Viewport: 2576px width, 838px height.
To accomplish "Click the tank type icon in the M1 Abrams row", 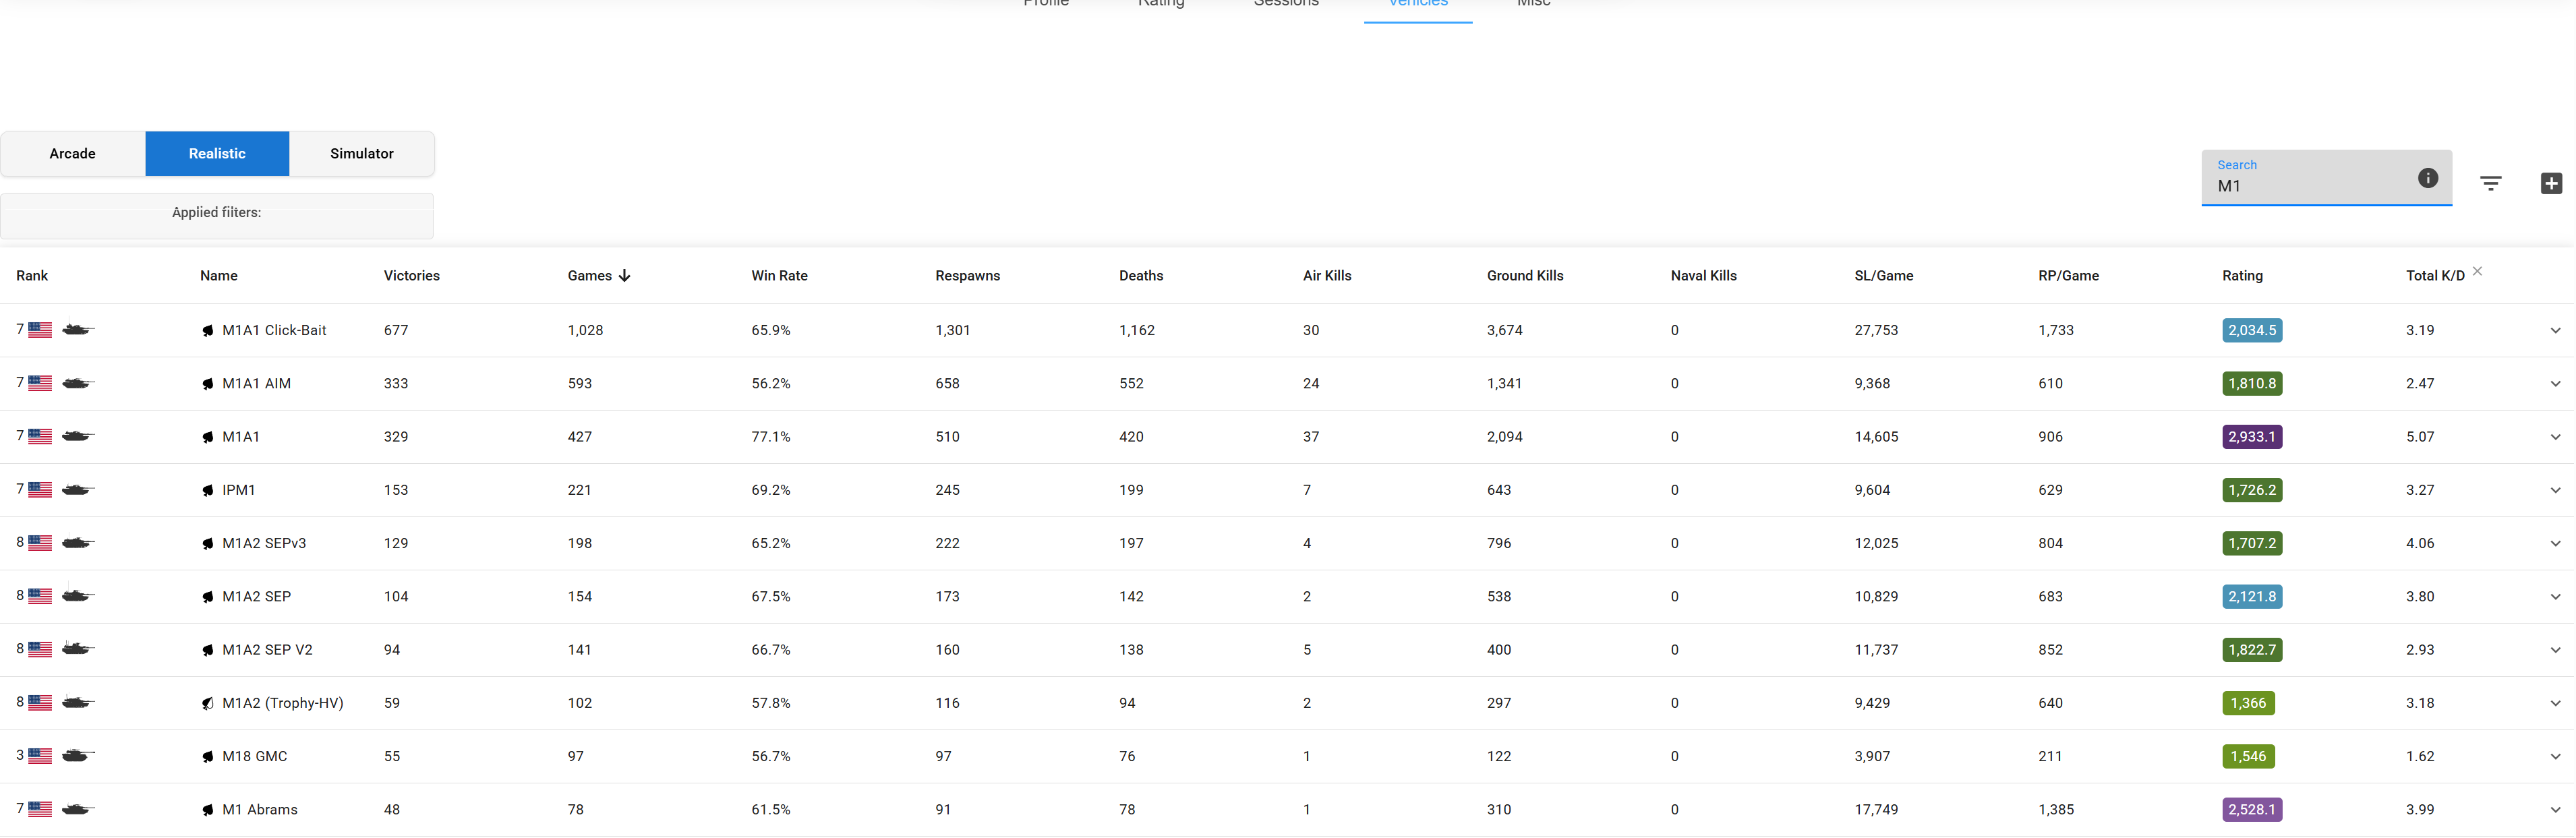I will click(78, 808).
